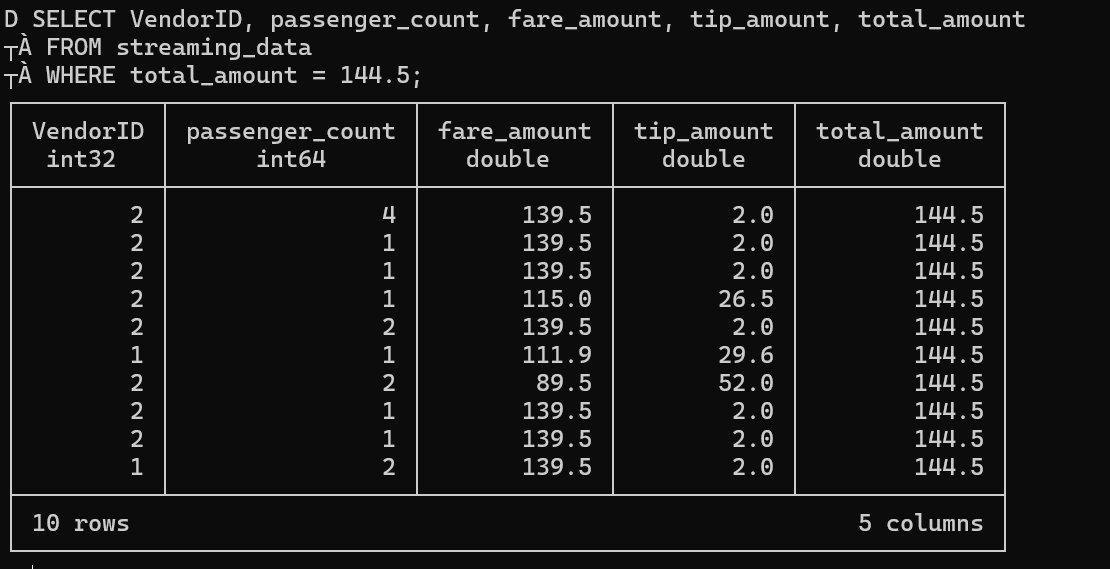1110x569 pixels.
Task: Click the int32 type label under VendorID
Action: pyautogui.click(x=88, y=159)
